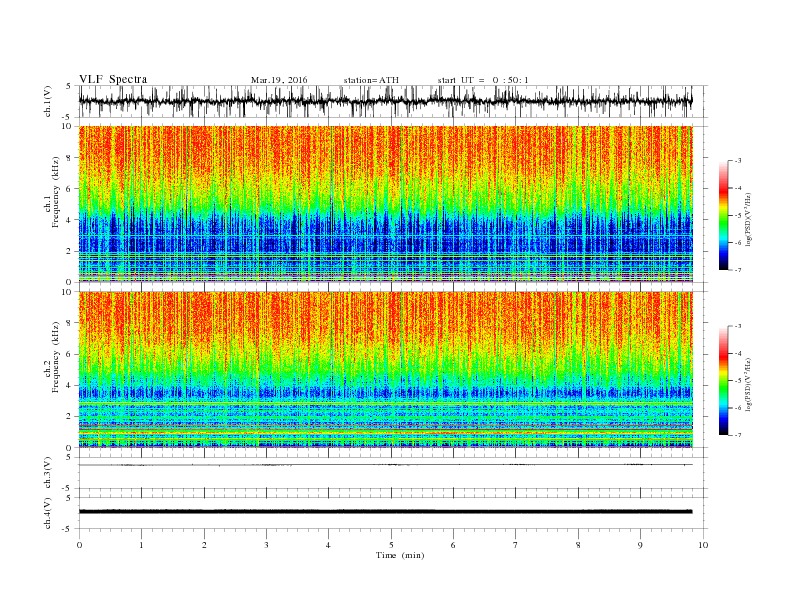The height and width of the screenshot is (612, 792).
Task: Click the thick ch.4 waveform band
Action: 385,512
